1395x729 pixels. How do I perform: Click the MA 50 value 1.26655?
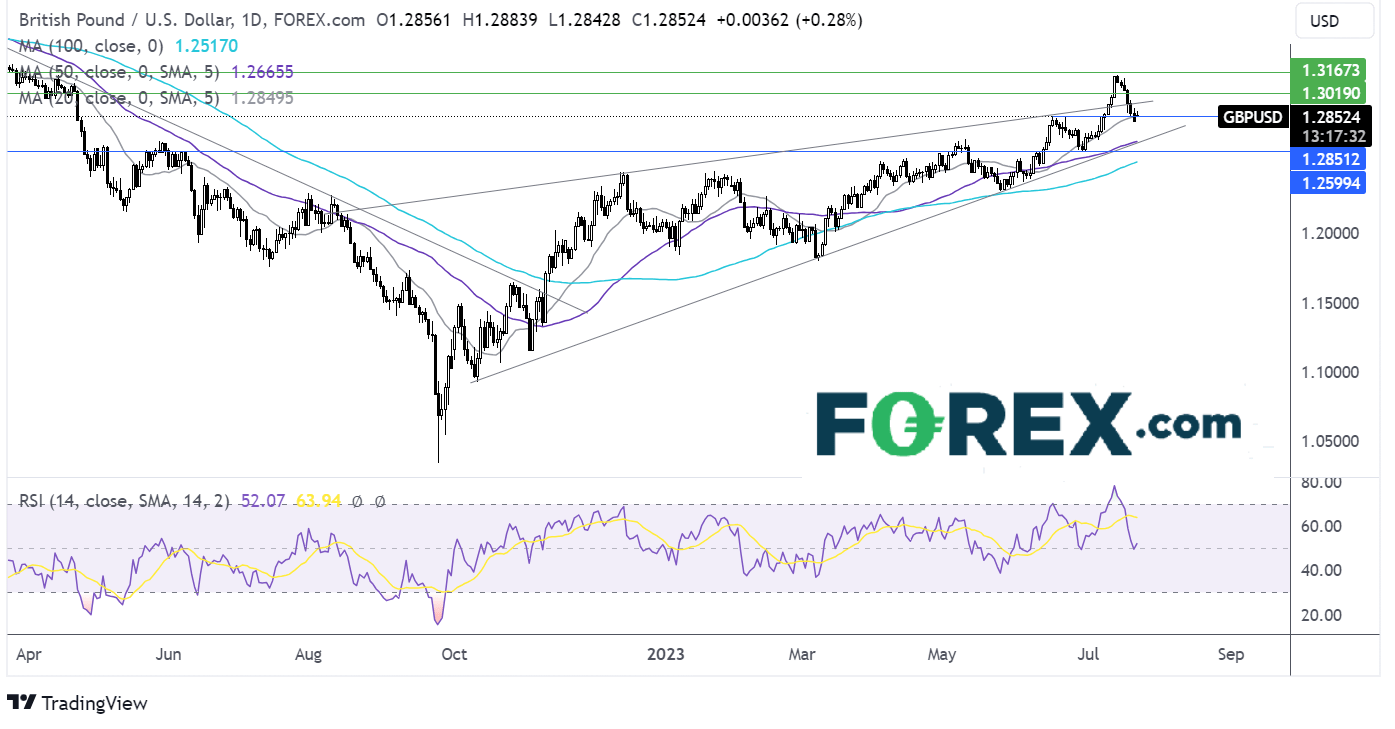(x=263, y=72)
